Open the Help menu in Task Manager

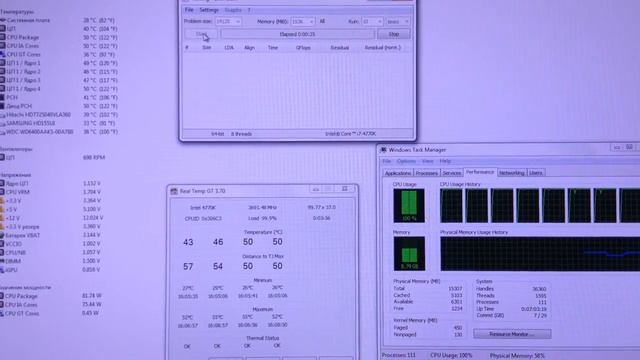445,161
